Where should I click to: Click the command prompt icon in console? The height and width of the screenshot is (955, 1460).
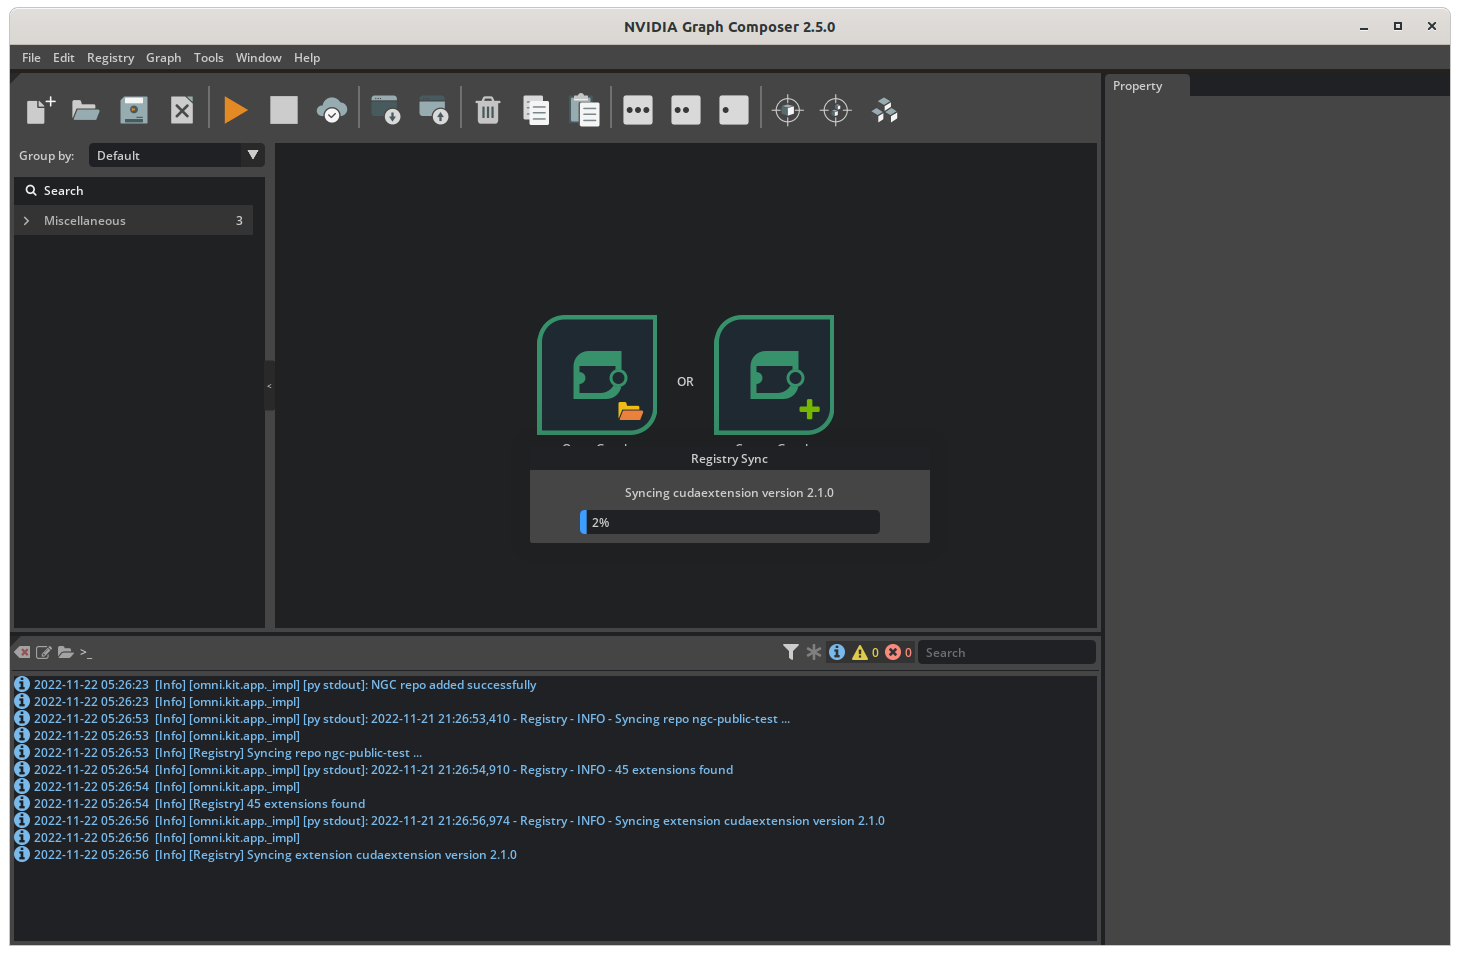[x=86, y=652]
